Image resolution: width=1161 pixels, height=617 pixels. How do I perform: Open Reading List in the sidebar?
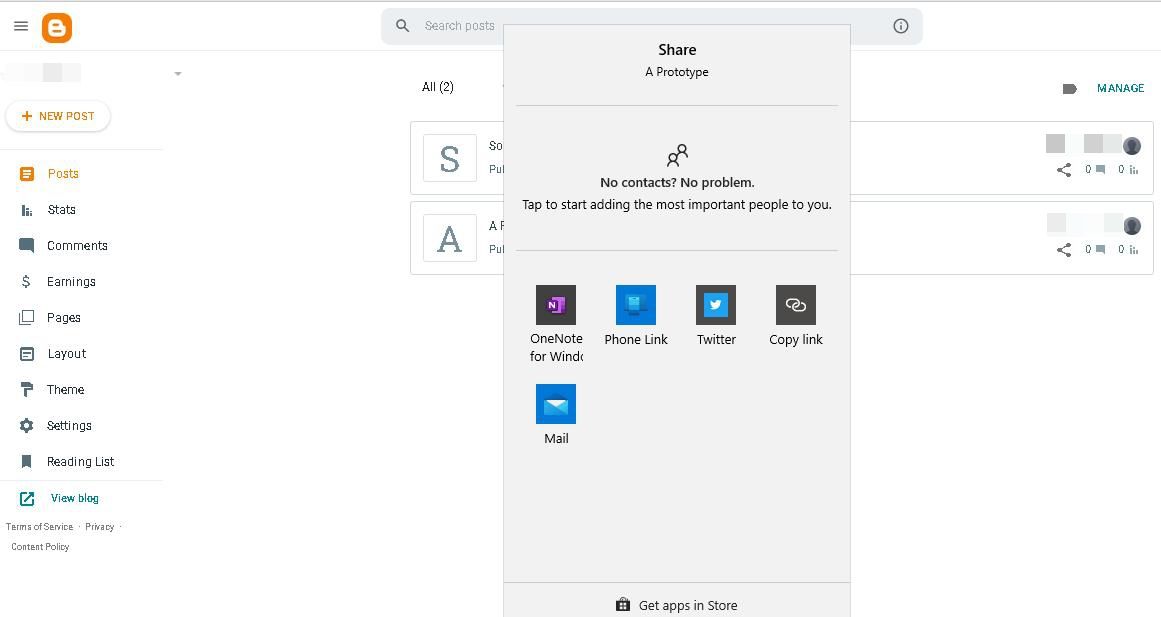click(x=81, y=461)
